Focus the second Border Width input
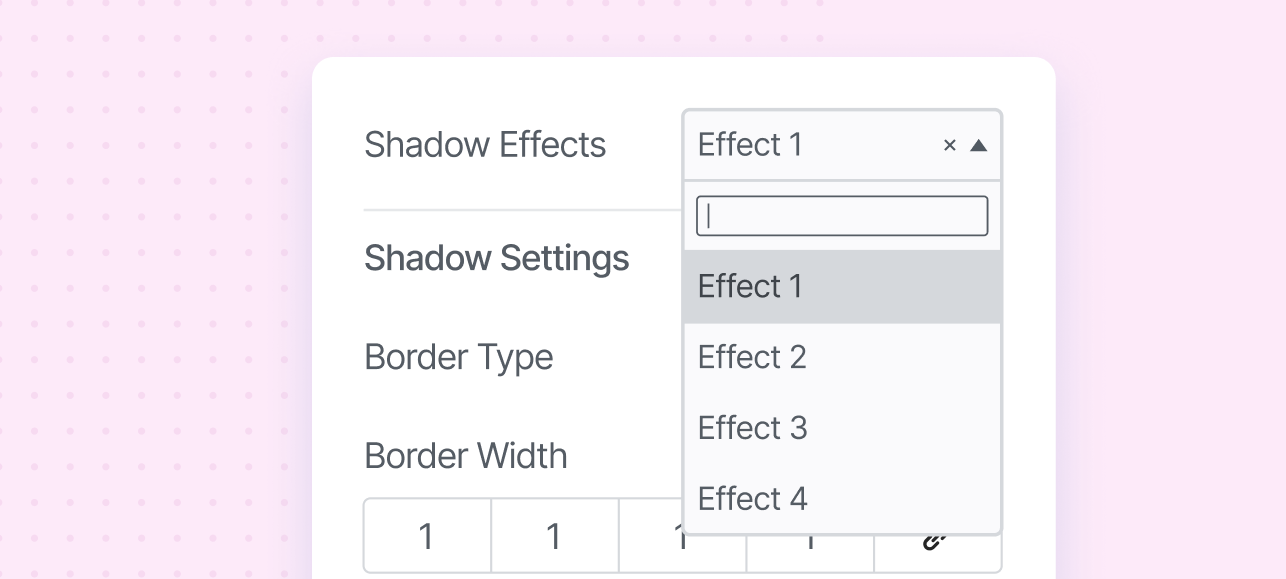This screenshot has height=579, width=1286. pyautogui.click(x=554, y=537)
